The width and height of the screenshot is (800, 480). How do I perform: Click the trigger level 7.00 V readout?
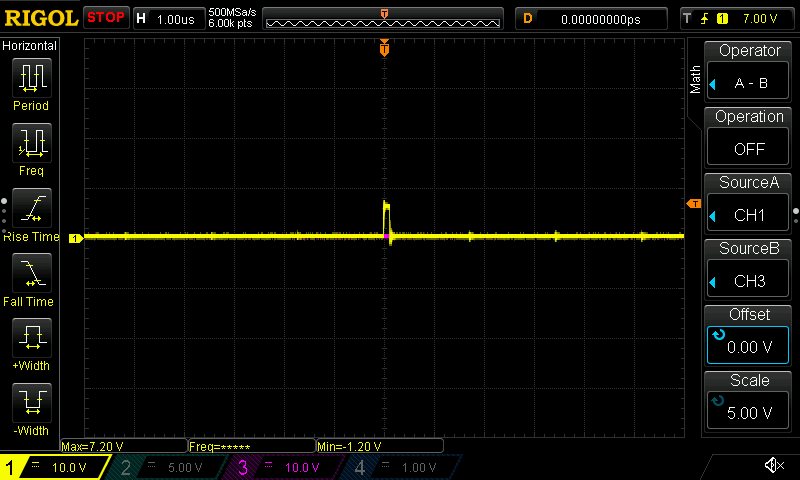tap(760, 19)
